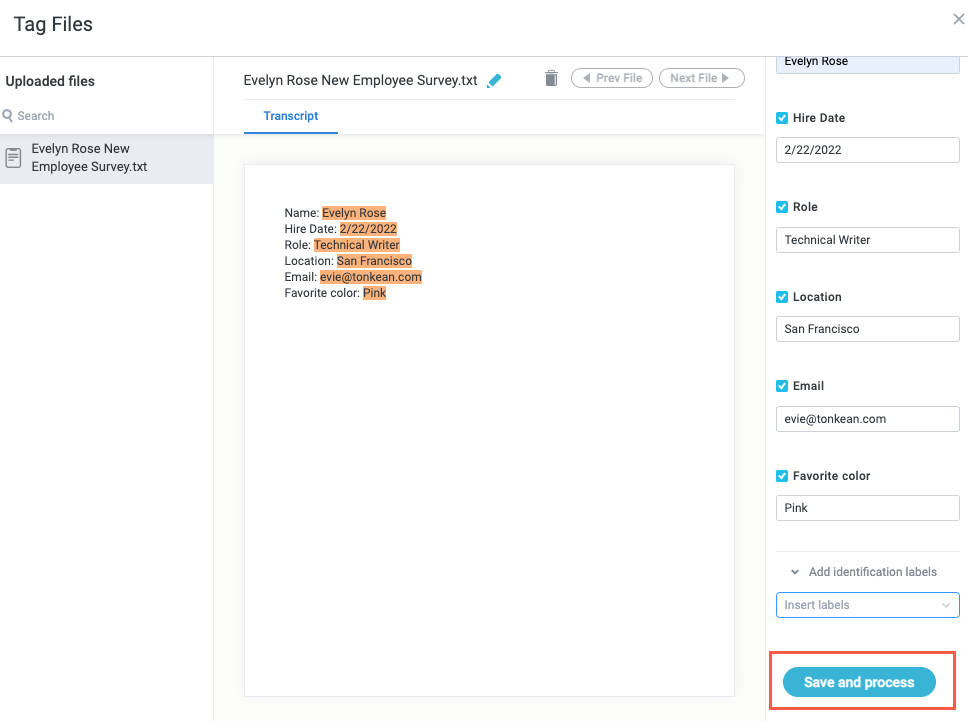Toggle the Favorite color checkbox
Screen dimensions: 968x721
tap(782, 476)
